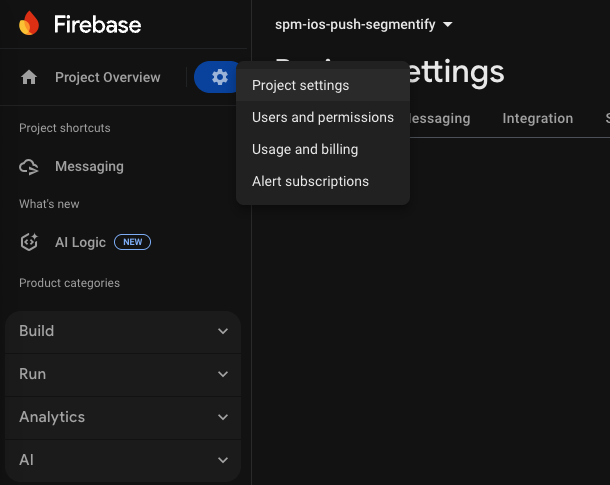Screen dimensions: 610x485
Task: Expand the Build category chevron
Action: (223, 331)
